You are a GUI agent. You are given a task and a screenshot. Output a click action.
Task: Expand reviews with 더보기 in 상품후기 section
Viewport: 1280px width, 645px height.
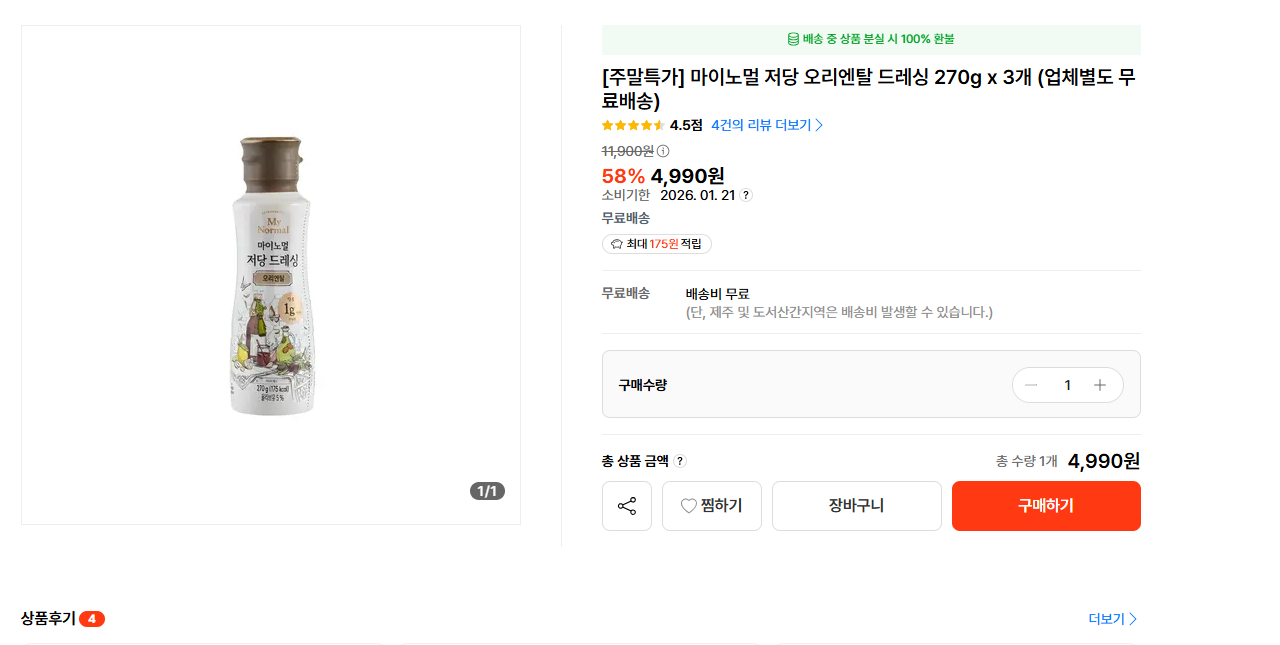click(x=1112, y=619)
